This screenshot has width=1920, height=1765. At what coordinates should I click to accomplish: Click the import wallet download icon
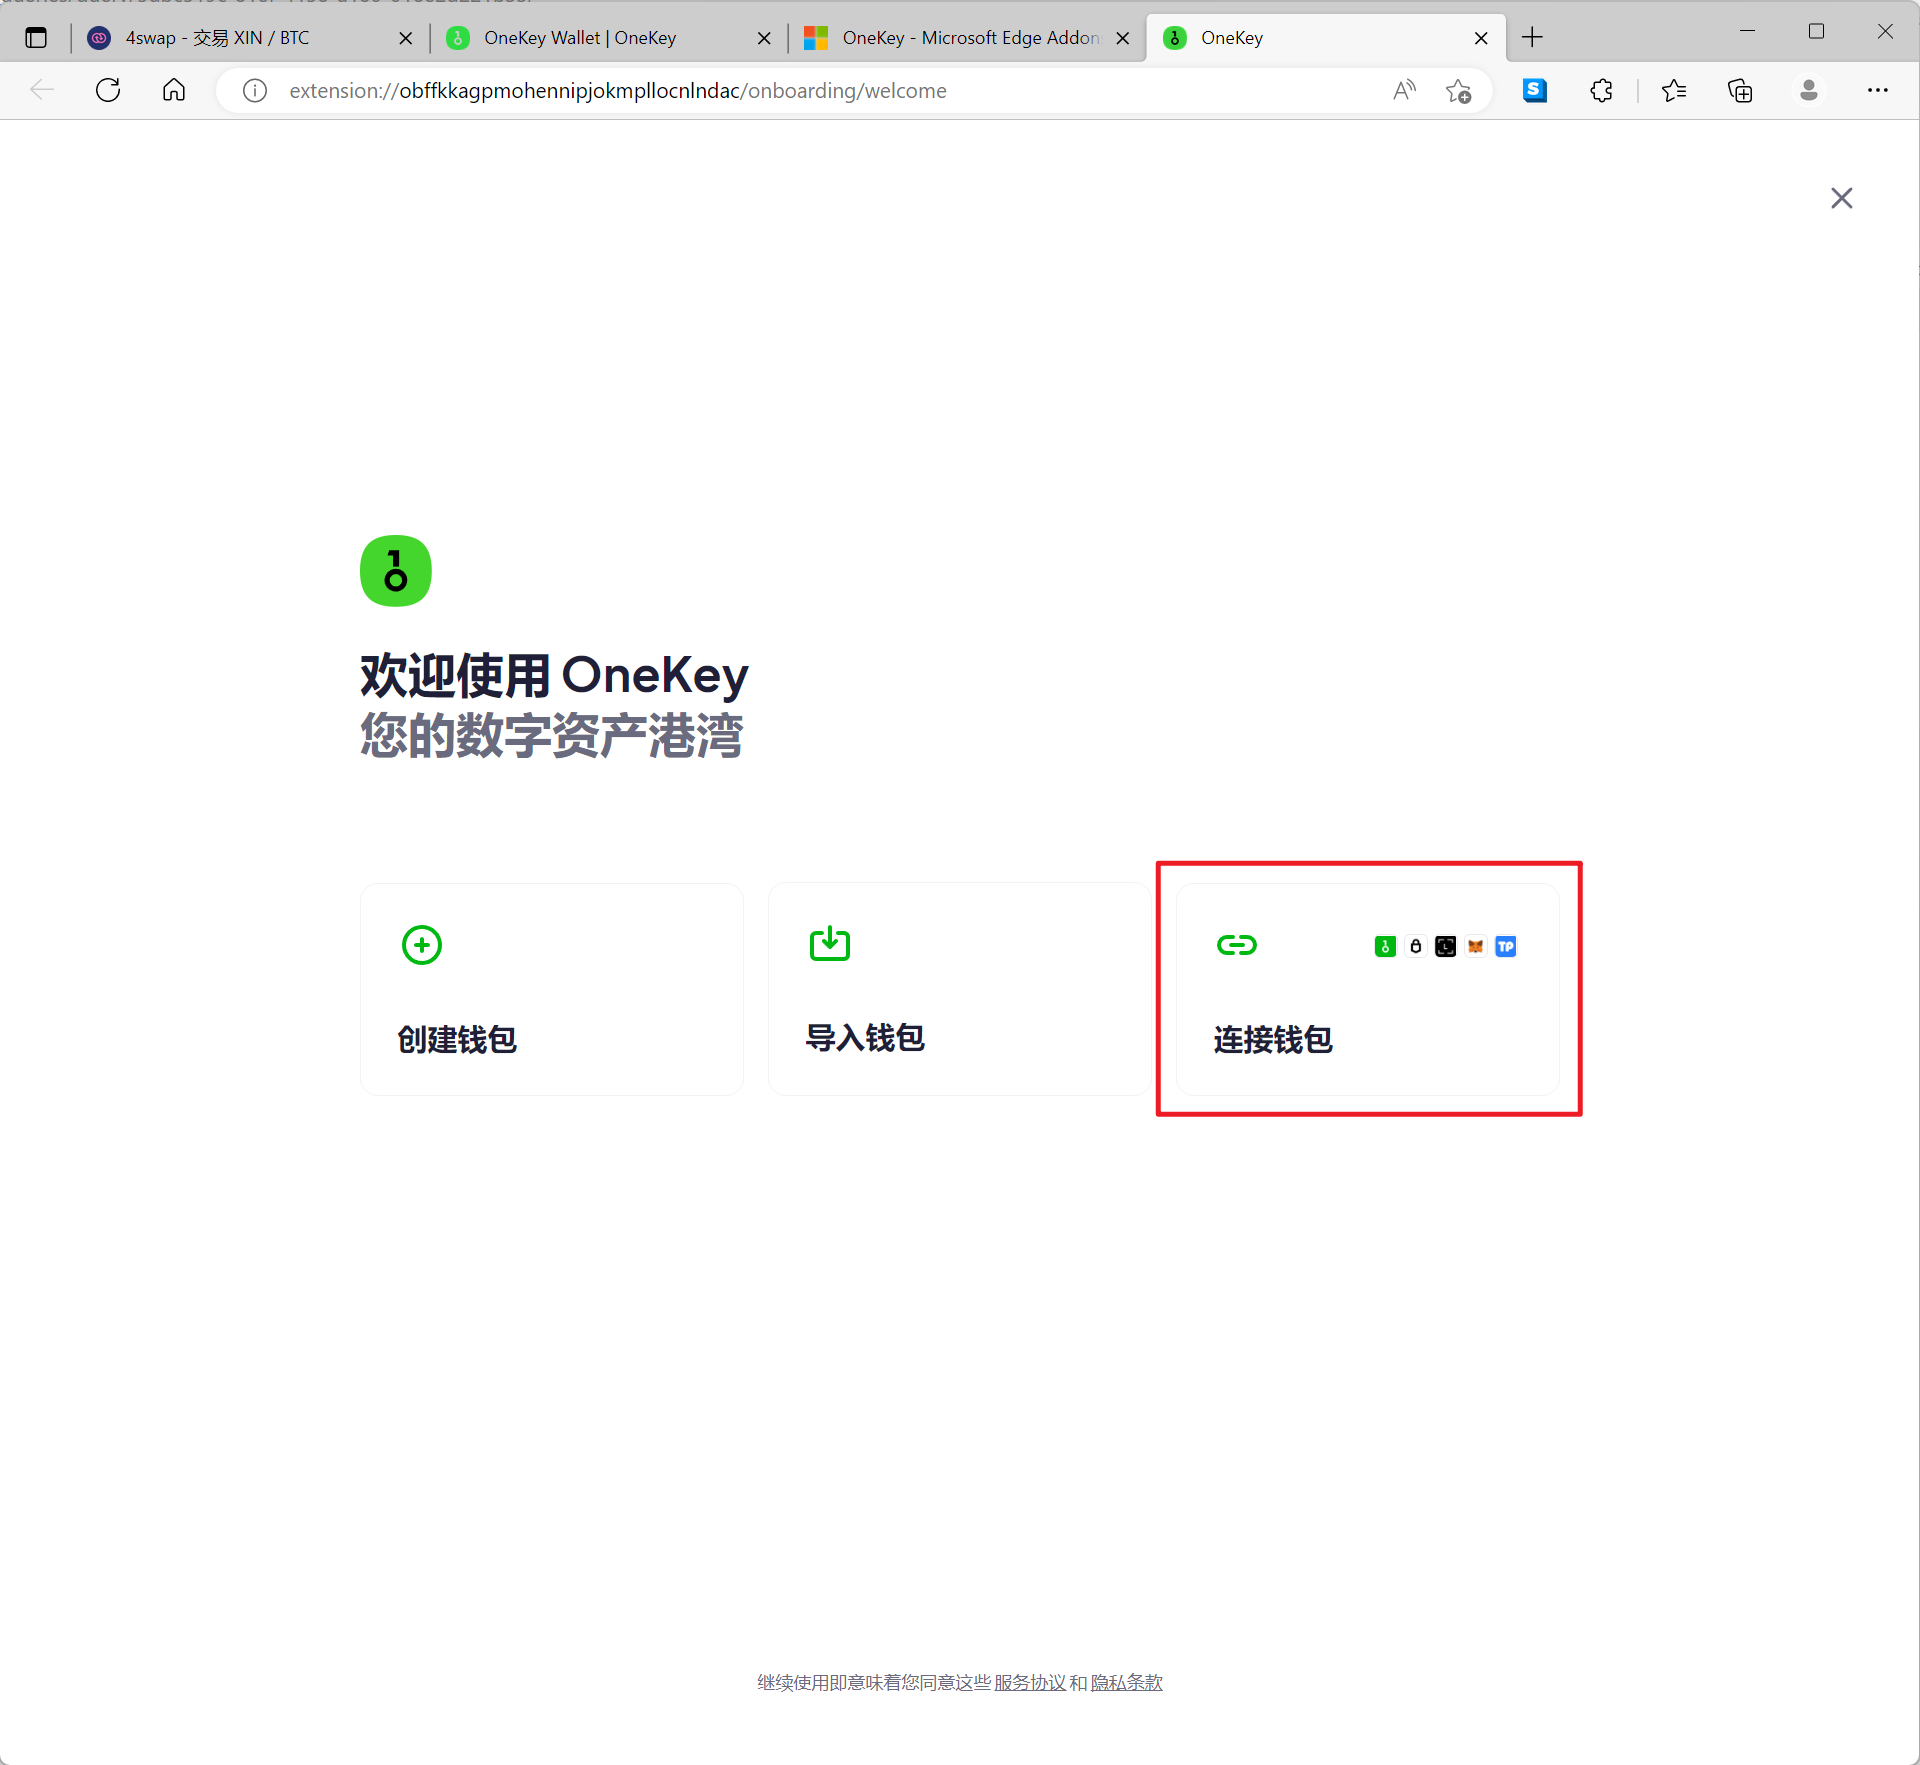(829, 943)
